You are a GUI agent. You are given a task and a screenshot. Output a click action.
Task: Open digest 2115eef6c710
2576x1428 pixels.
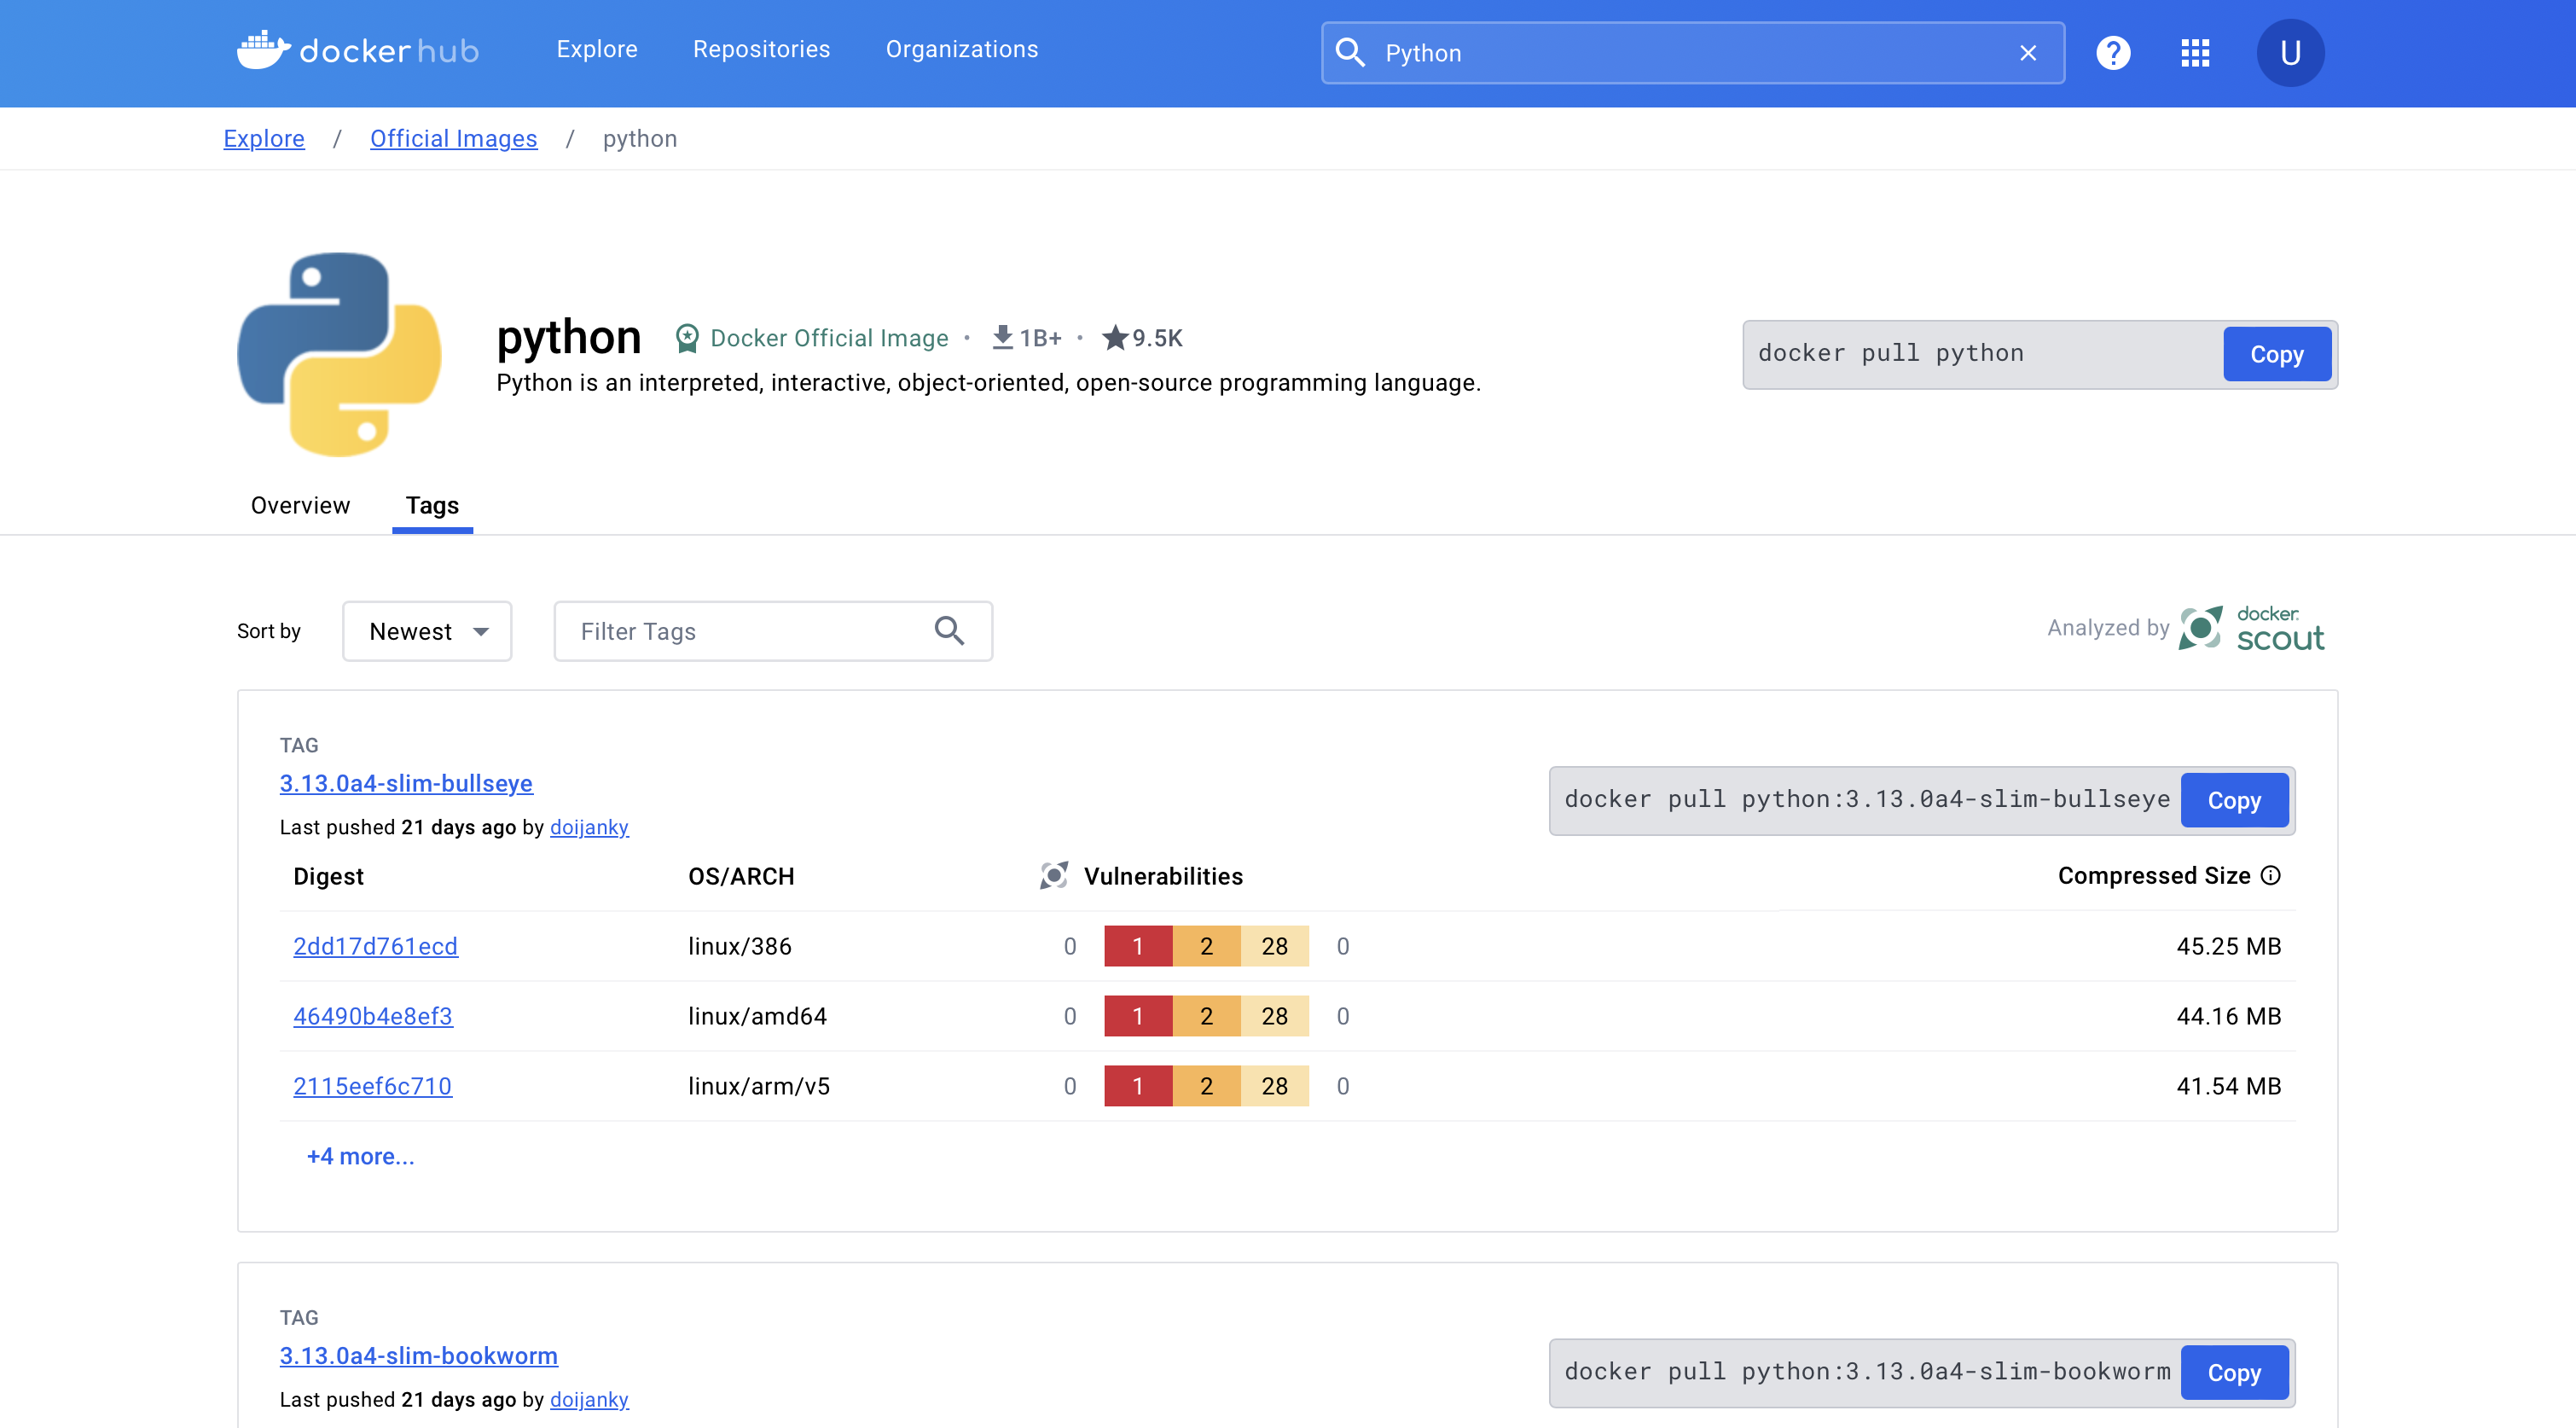(x=372, y=1086)
